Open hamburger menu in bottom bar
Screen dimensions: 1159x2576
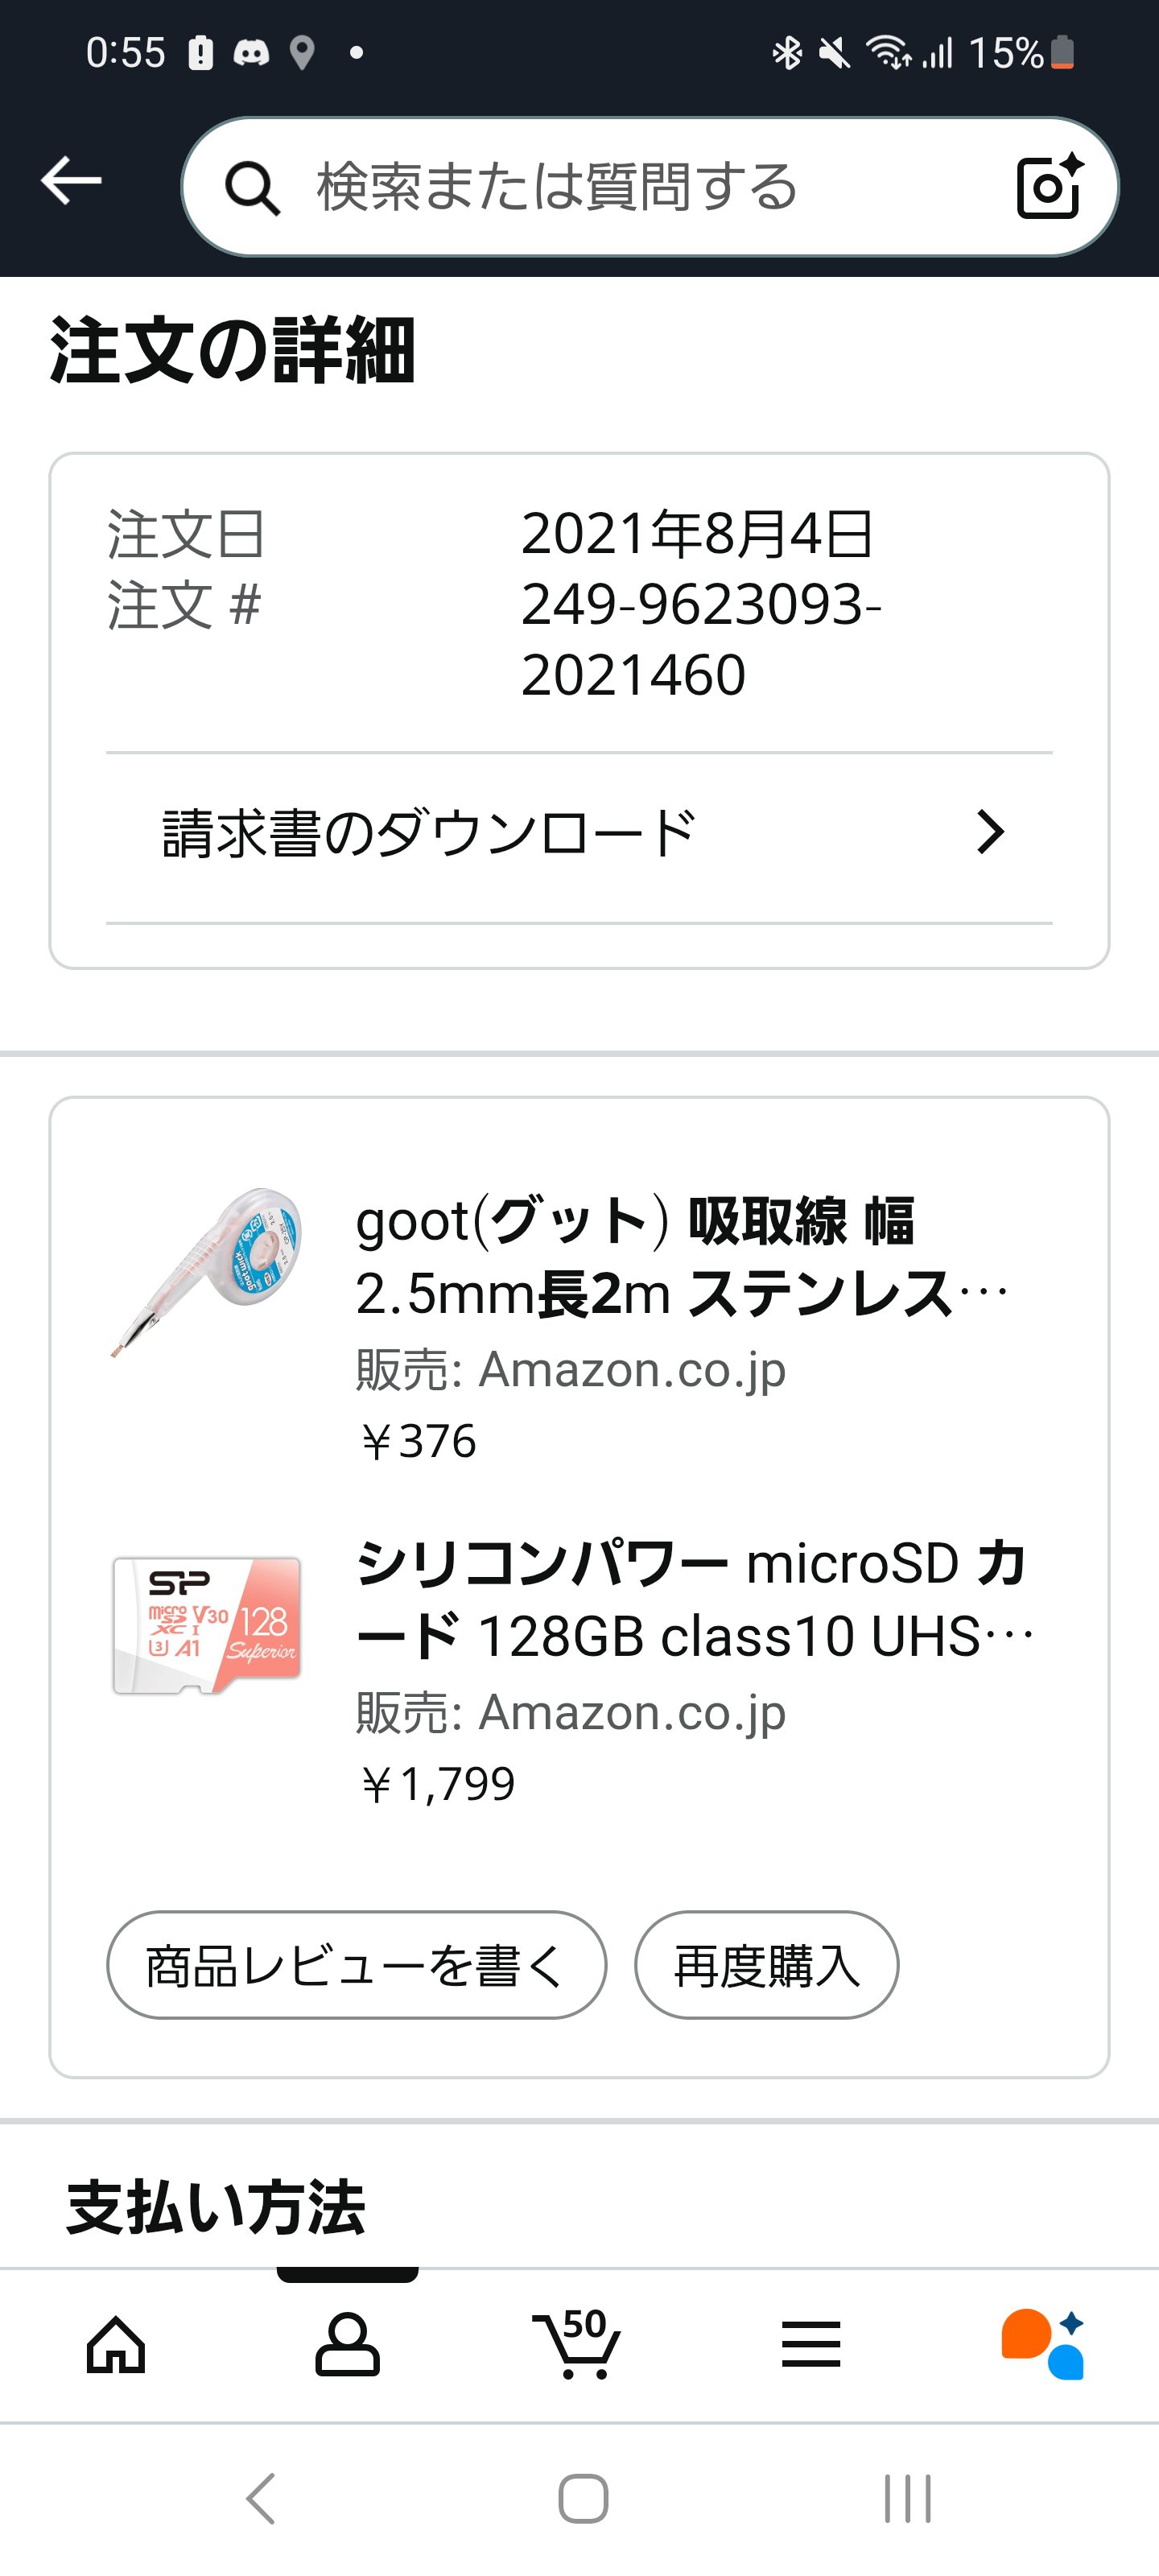[x=810, y=2344]
